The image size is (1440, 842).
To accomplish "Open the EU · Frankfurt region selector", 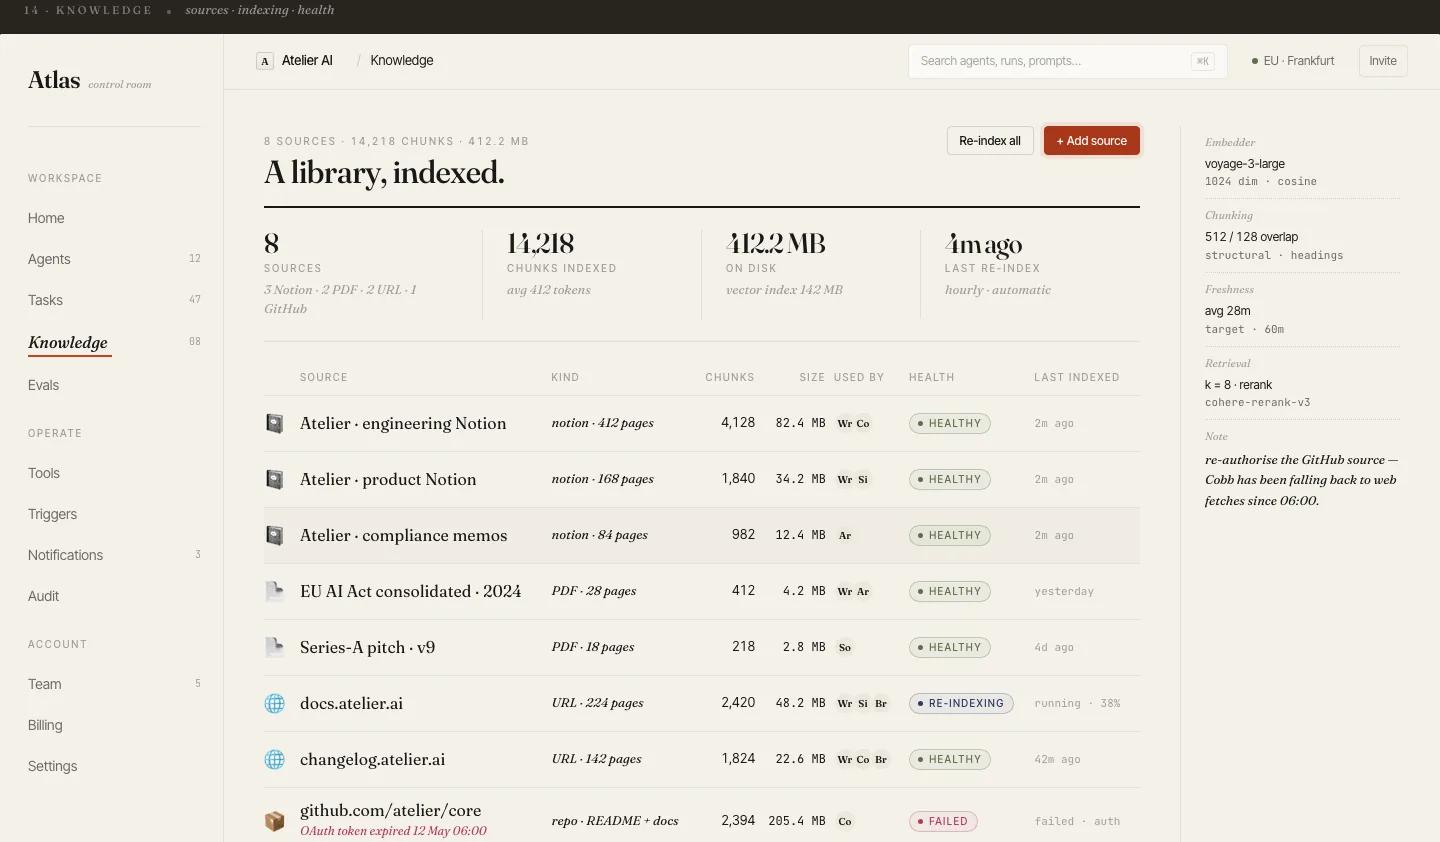I will pyautogui.click(x=1293, y=61).
